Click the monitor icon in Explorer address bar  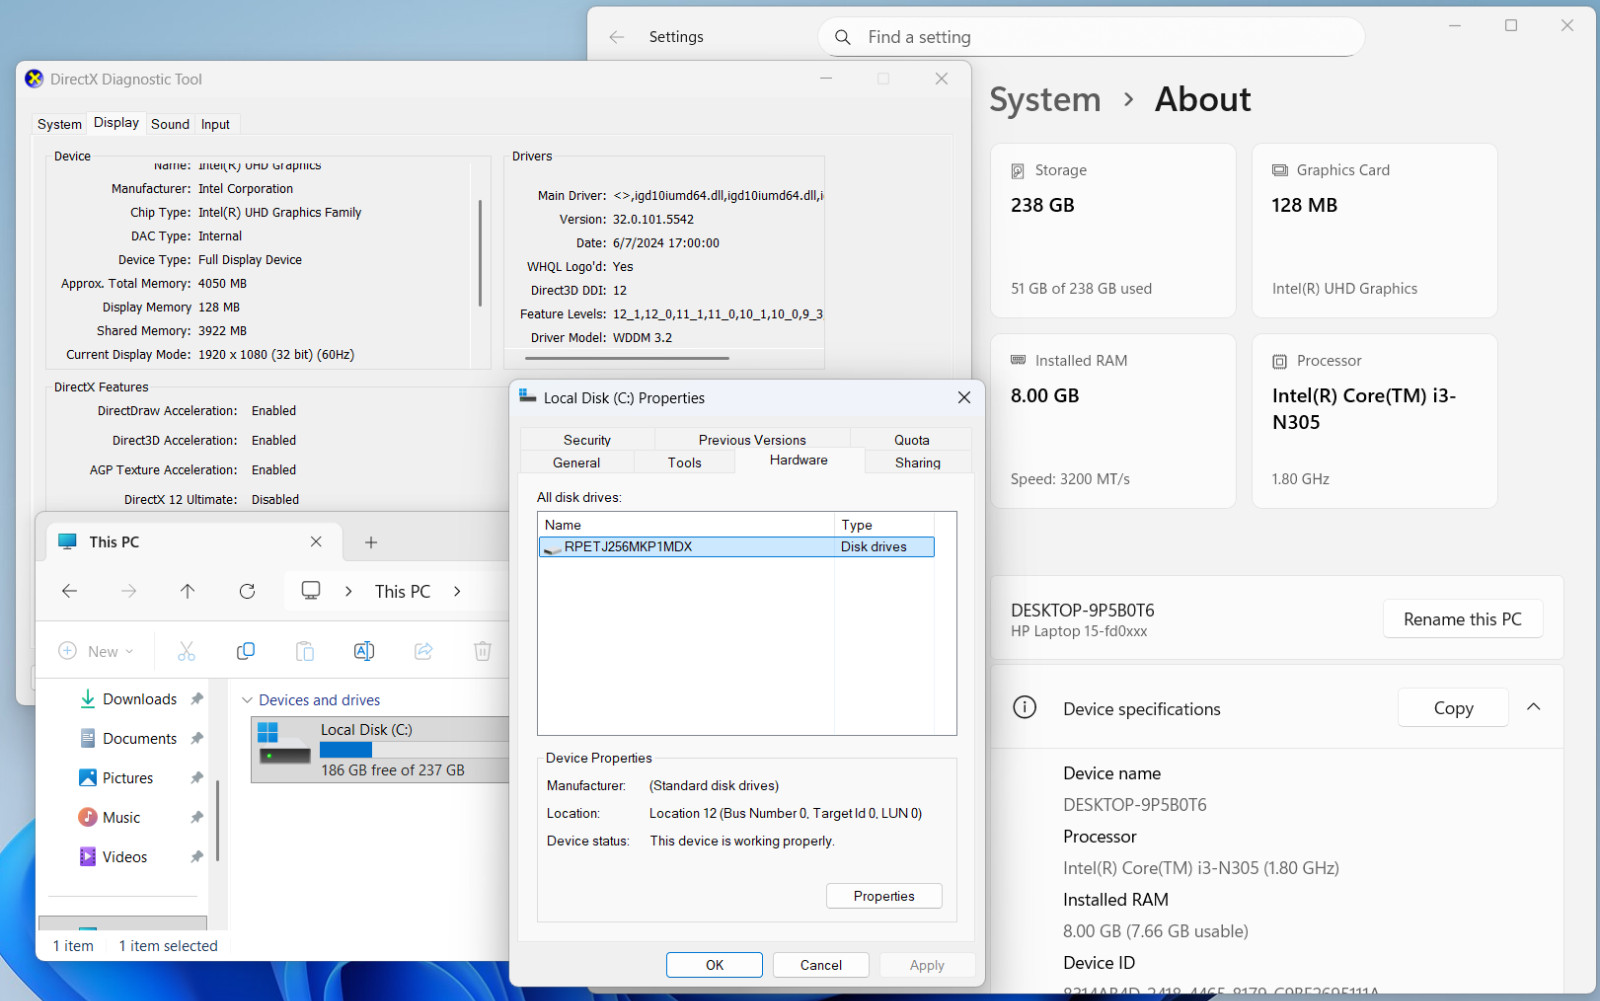click(311, 590)
